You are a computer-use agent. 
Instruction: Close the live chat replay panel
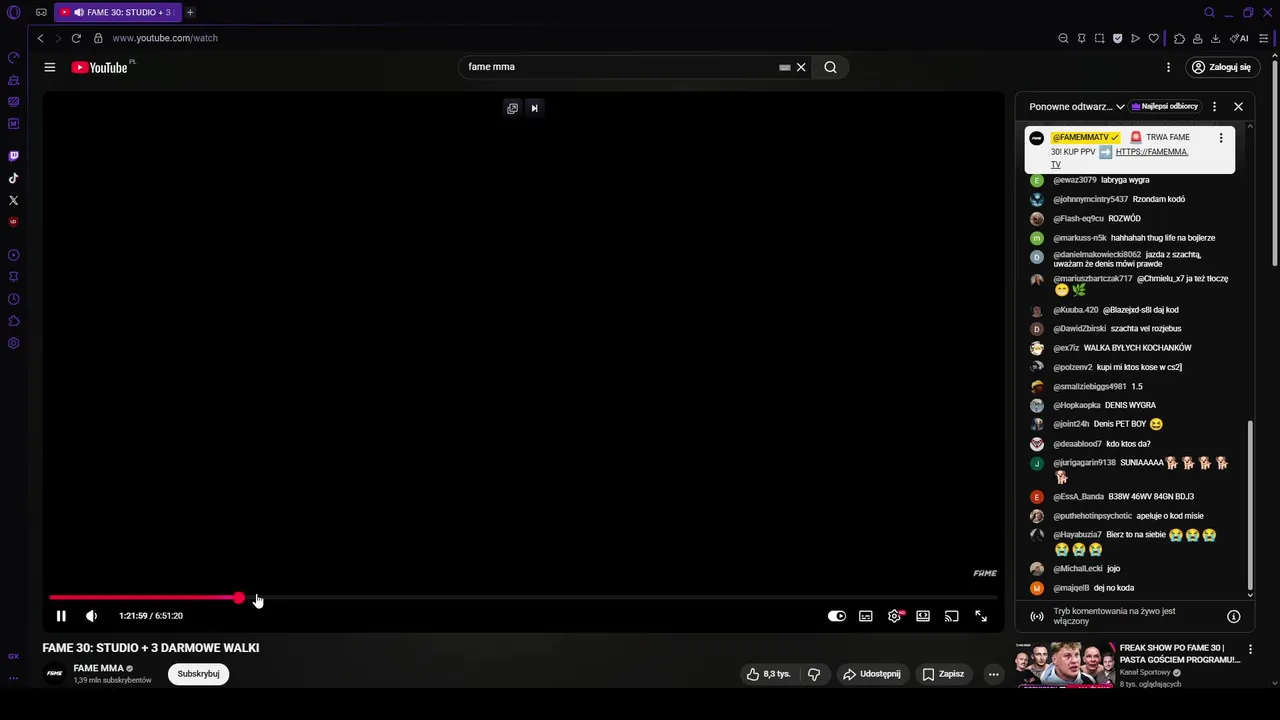click(1238, 106)
